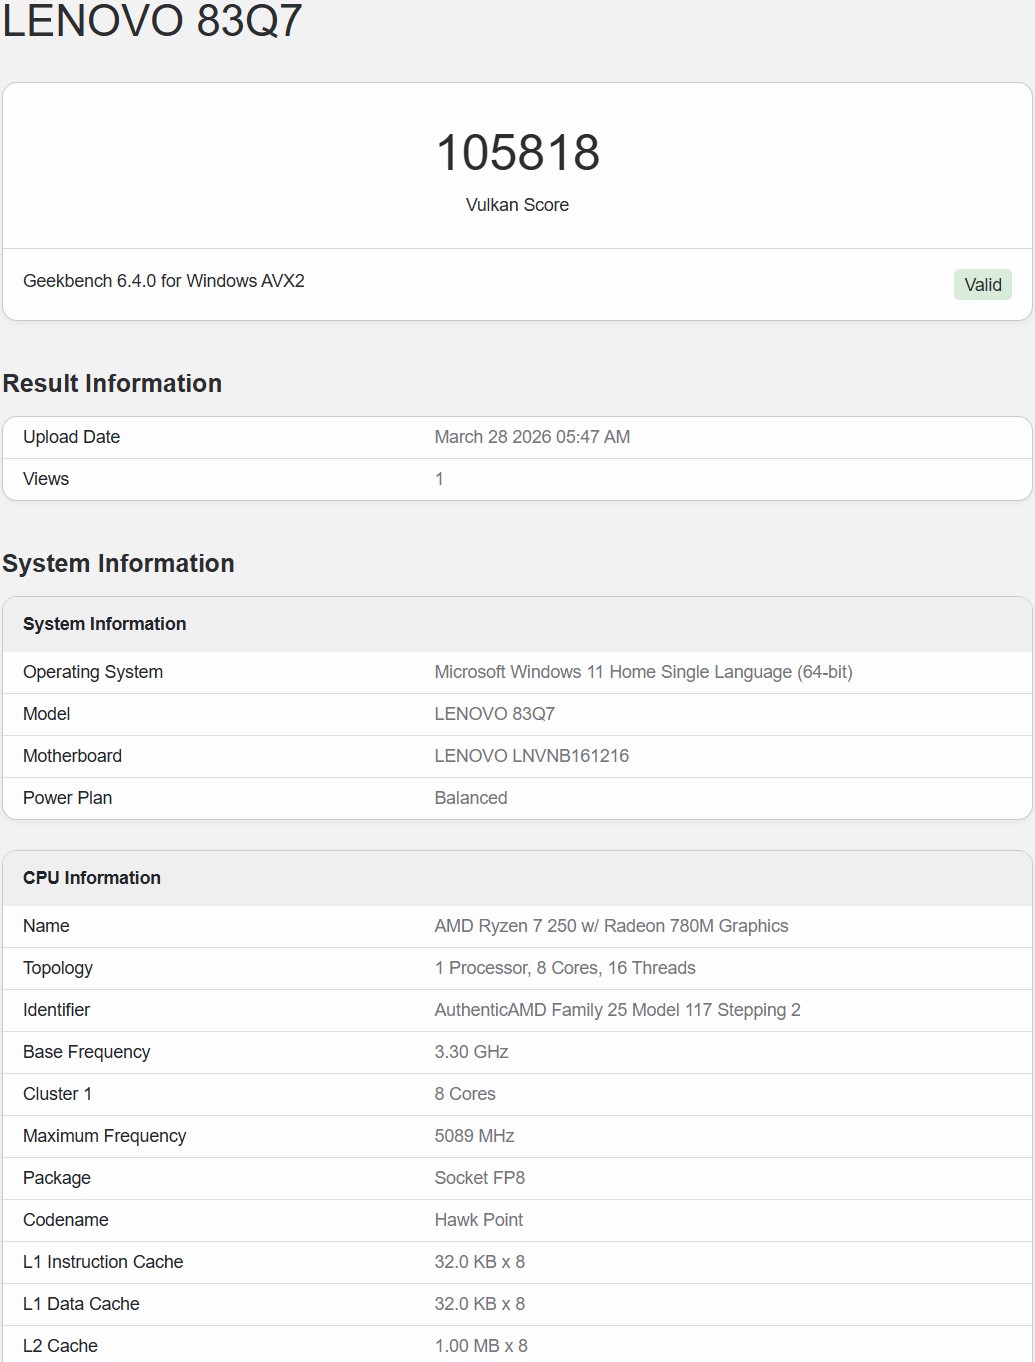1035x1362 pixels.
Task: Select the Views count value
Action: tap(439, 478)
